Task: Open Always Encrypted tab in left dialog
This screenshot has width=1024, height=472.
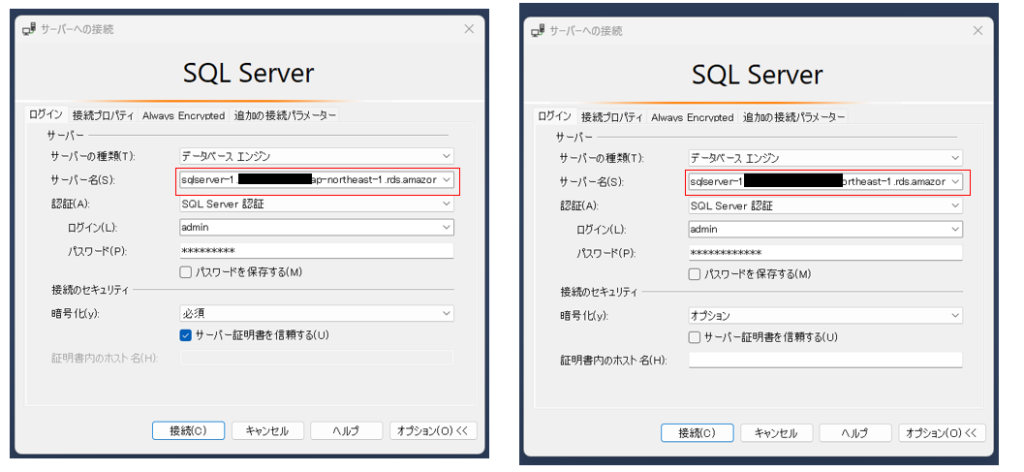Action: click(x=184, y=116)
